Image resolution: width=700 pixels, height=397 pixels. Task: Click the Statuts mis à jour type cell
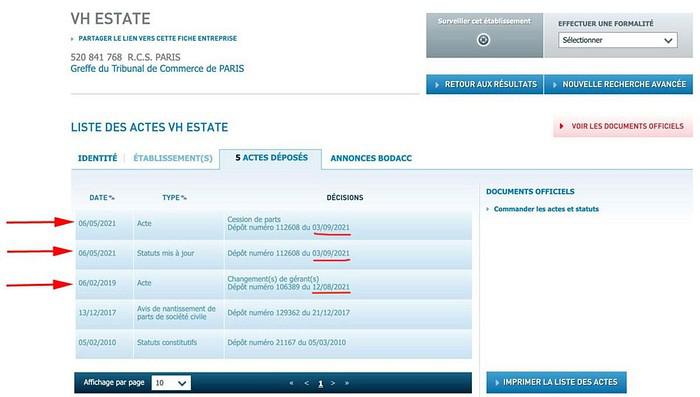165,253
